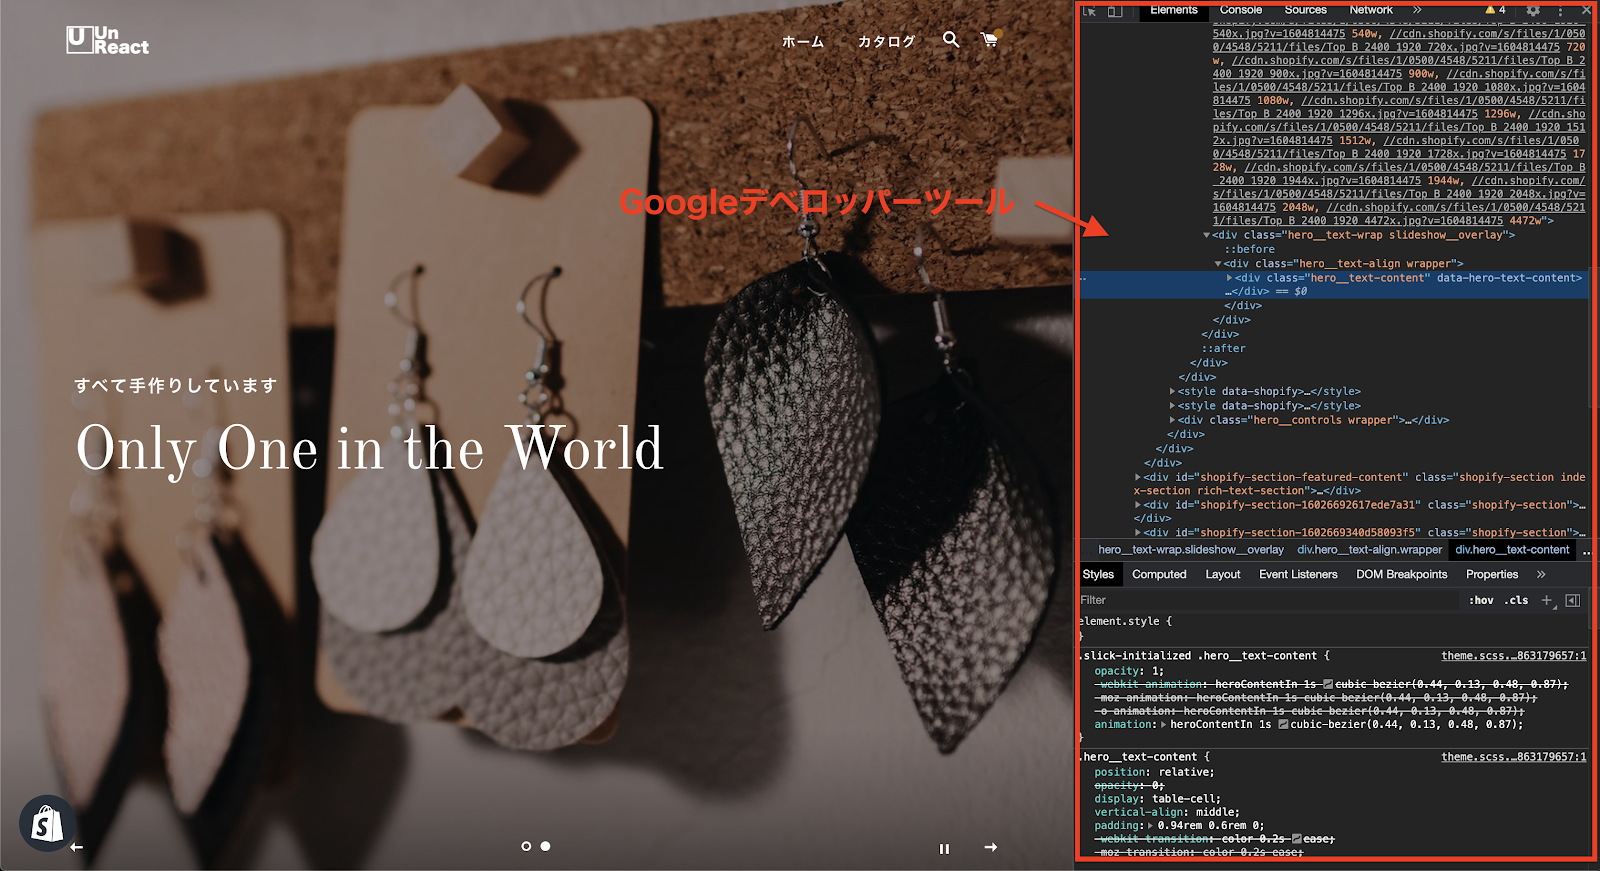Select the first slideshow dot indicator
The image size is (1600, 871).
(526, 846)
